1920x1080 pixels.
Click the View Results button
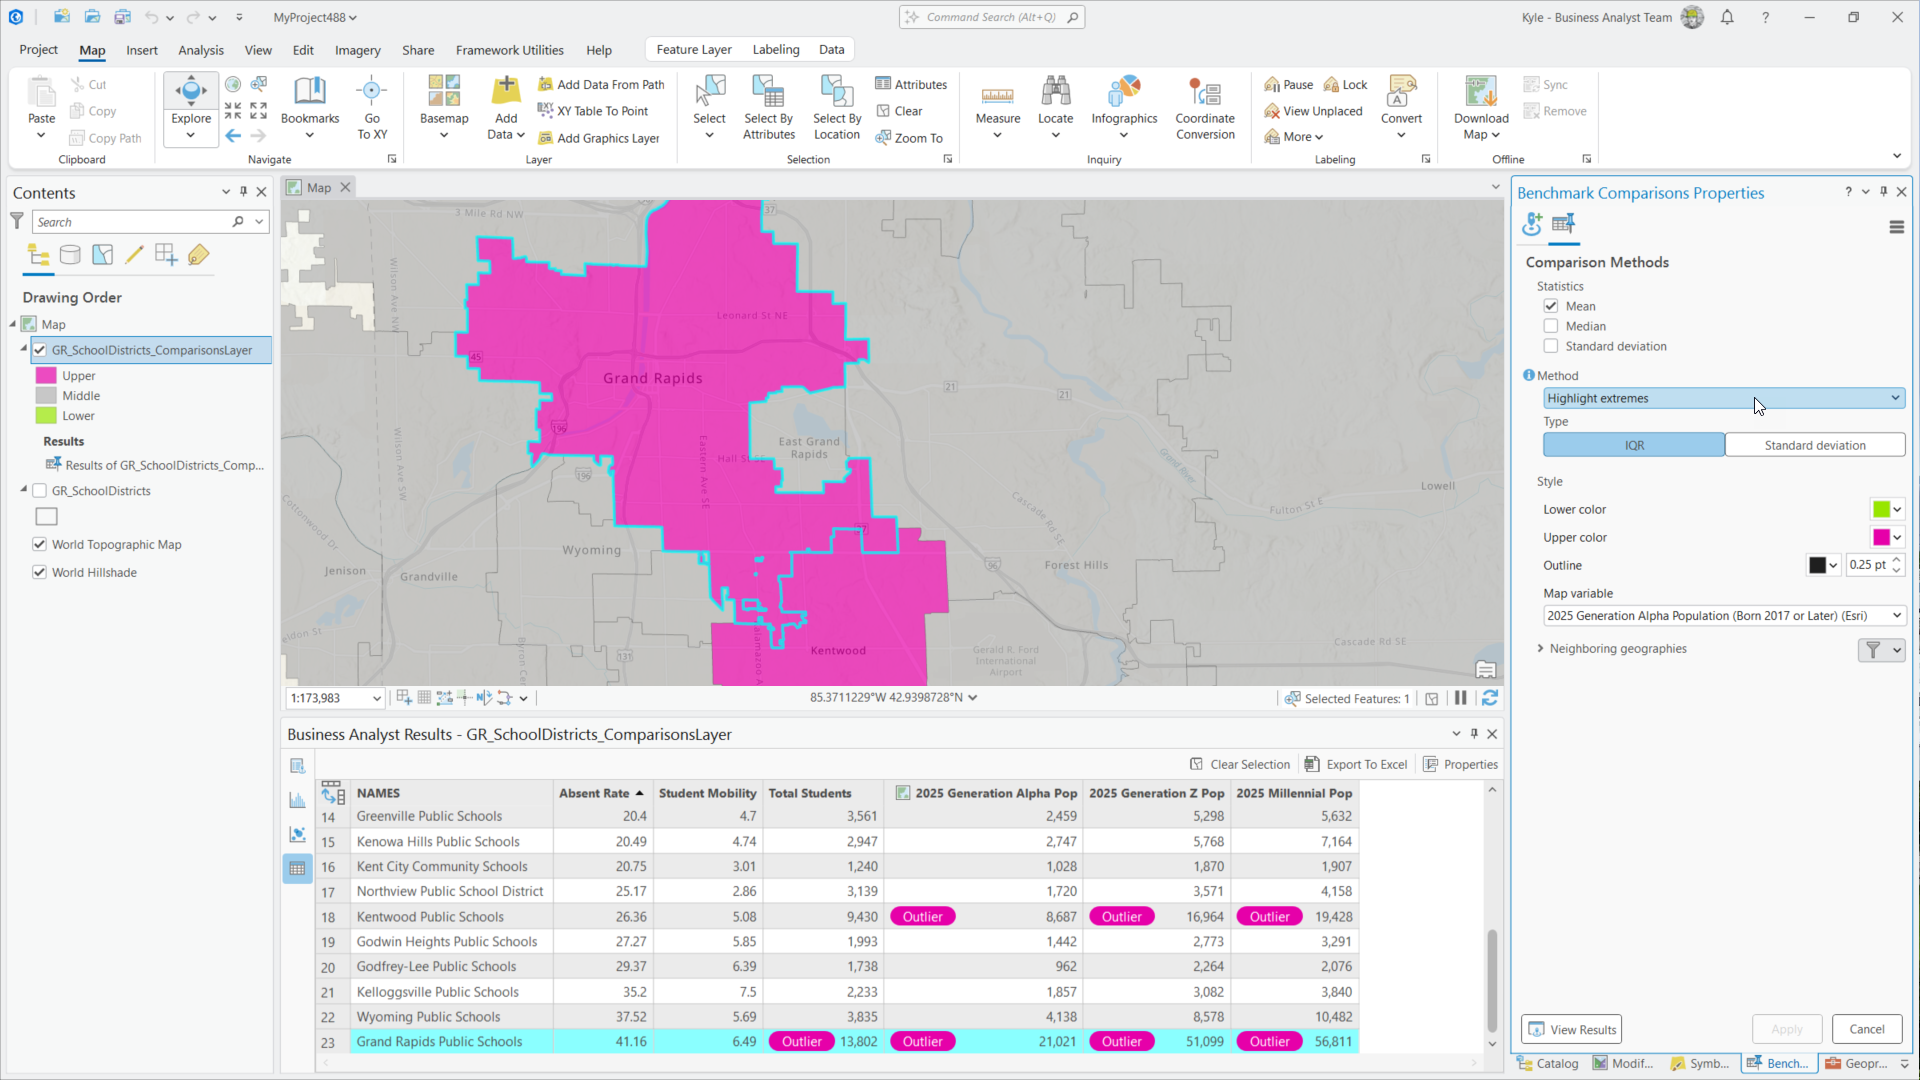coord(1571,1029)
